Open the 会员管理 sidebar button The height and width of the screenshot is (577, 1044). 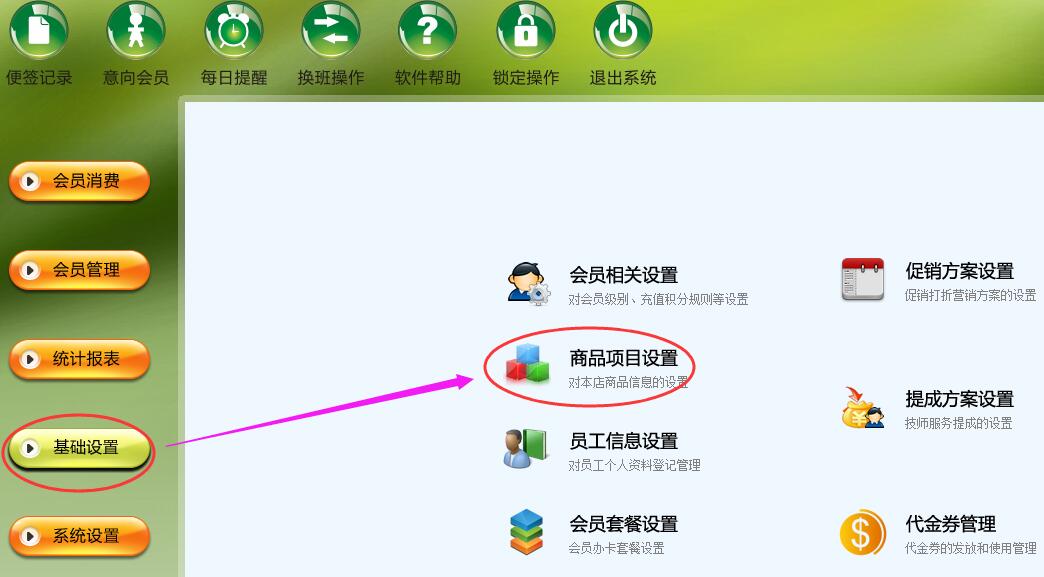(x=79, y=270)
